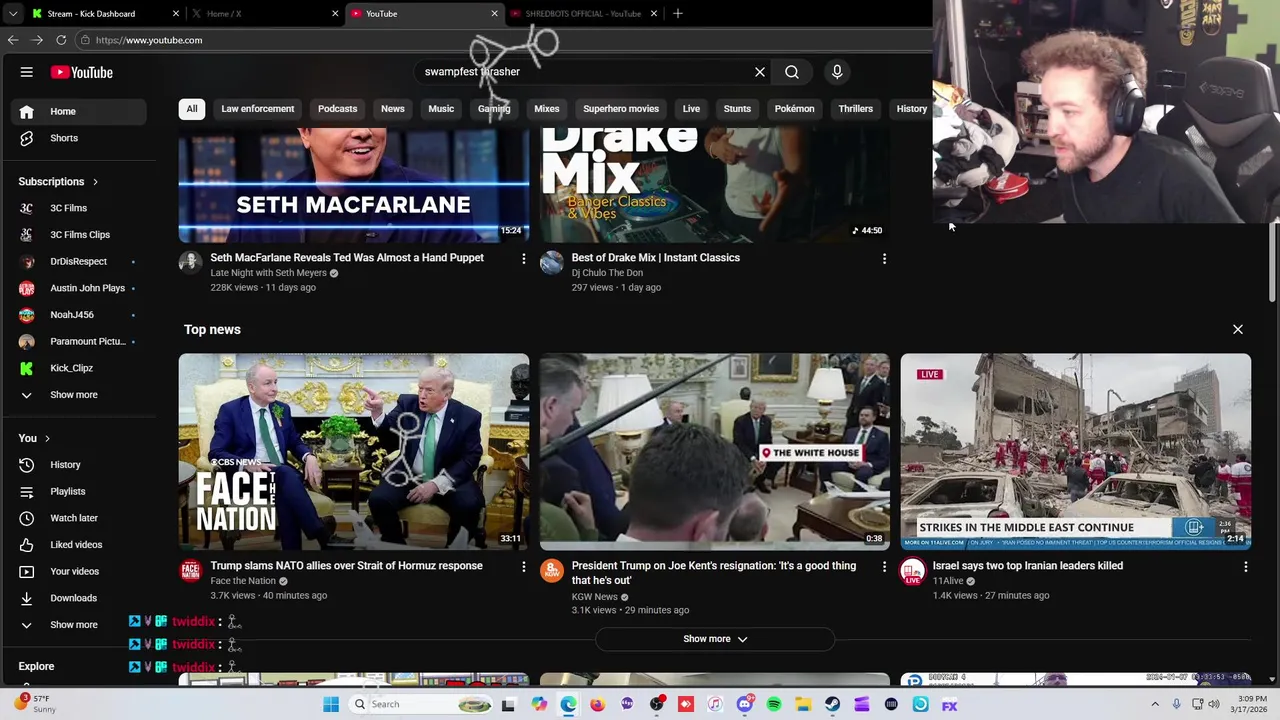This screenshot has height=720, width=1280.
Task: Clear the search box with the X
Action: click(x=760, y=72)
